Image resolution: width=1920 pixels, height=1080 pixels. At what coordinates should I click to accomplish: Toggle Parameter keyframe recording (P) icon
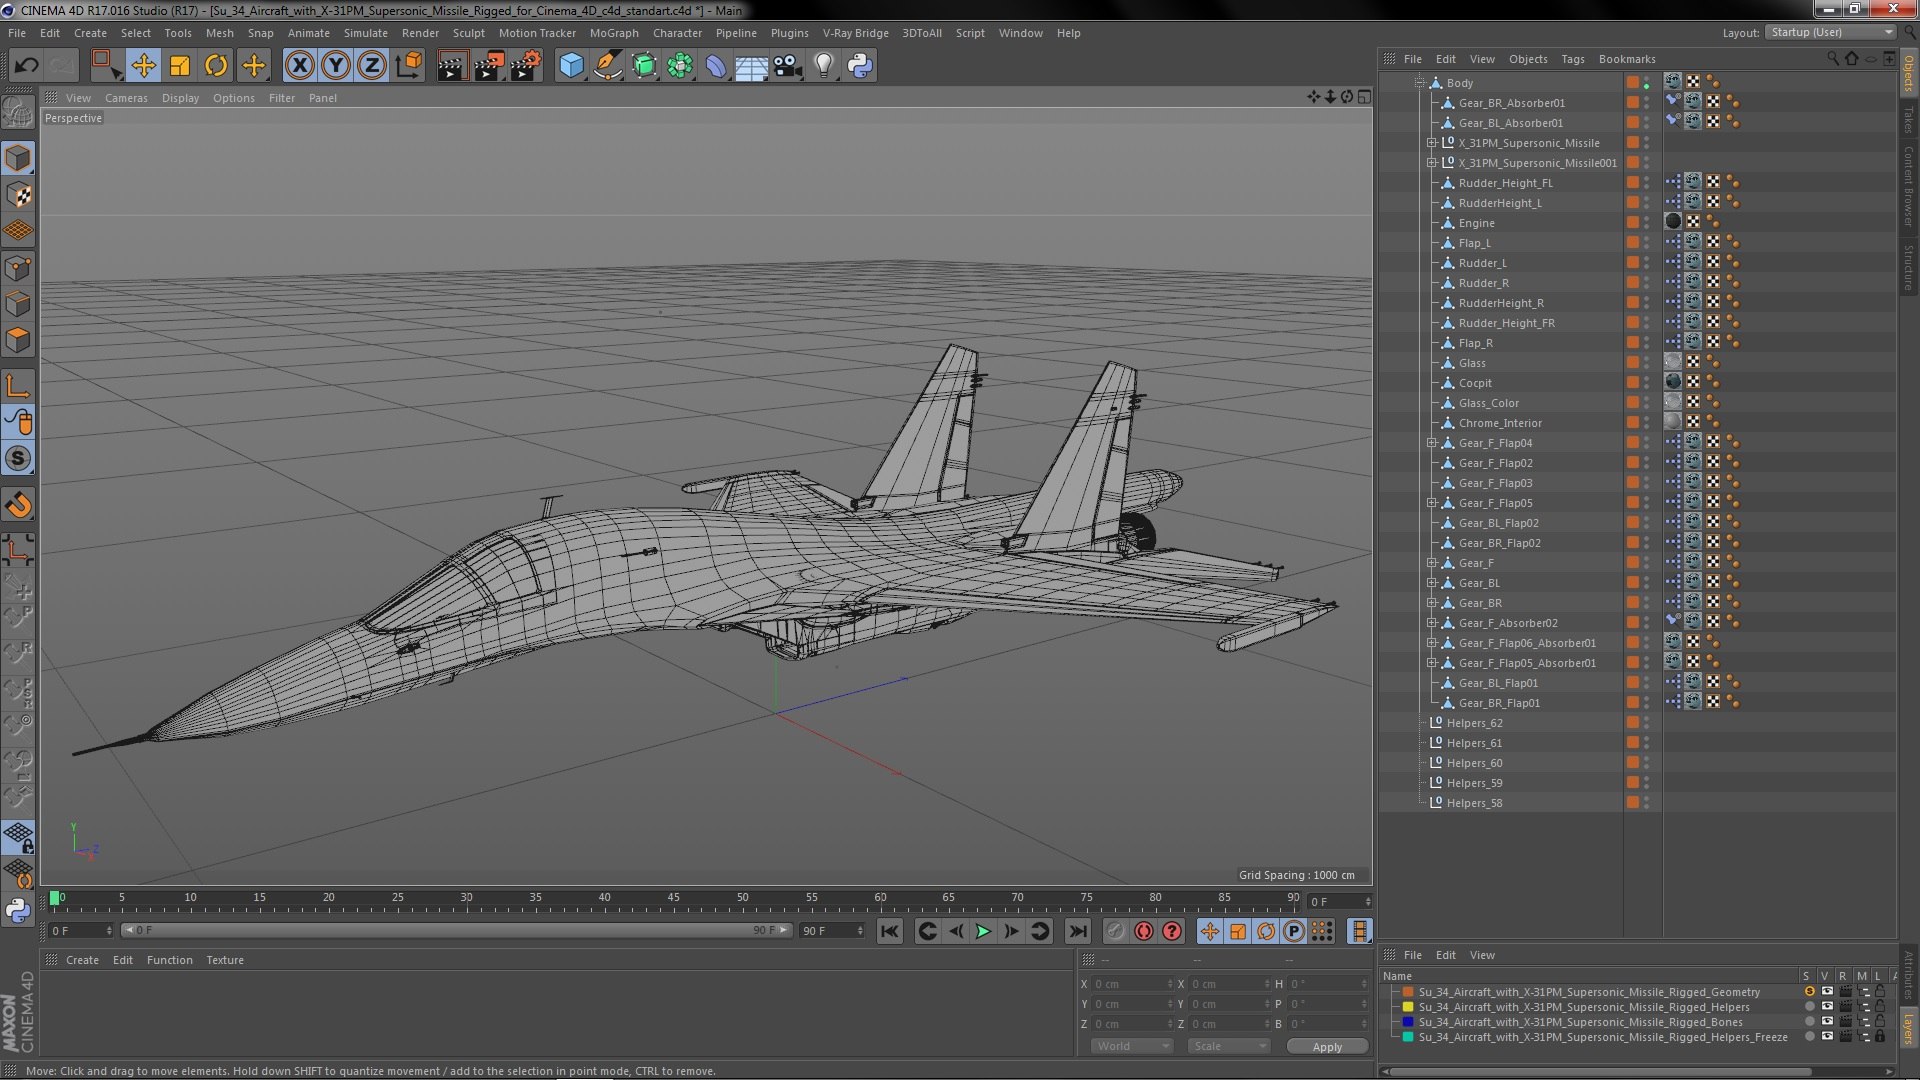(x=1294, y=931)
